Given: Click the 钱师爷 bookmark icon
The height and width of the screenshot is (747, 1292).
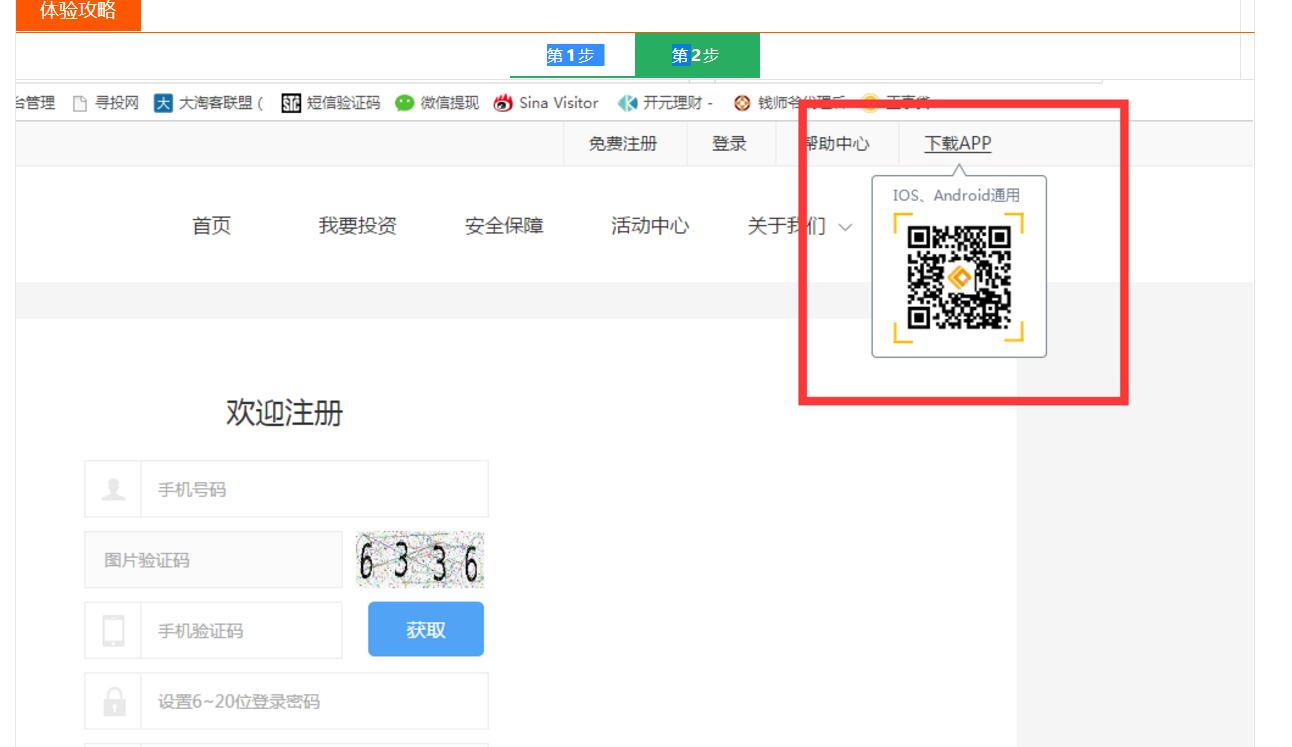Looking at the screenshot, I should pyautogui.click(x=742, y=103).
